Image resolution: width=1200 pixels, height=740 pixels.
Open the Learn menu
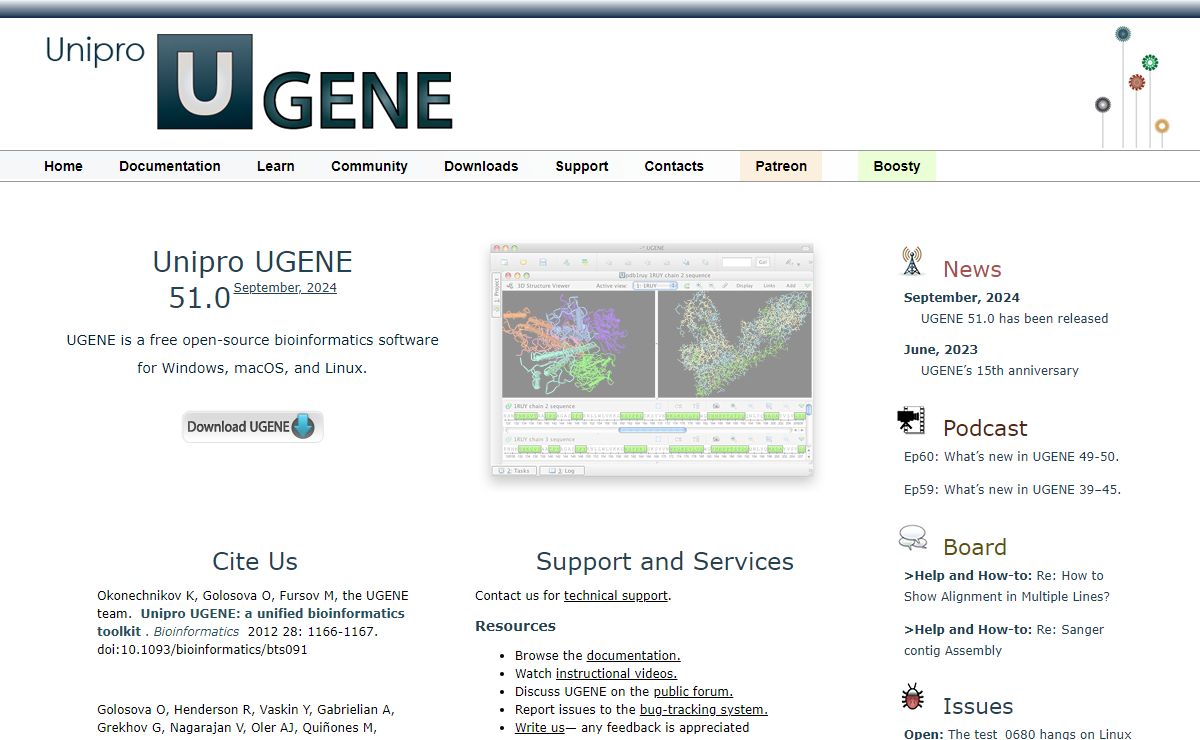pyautogui.click(x=275, y=166)
